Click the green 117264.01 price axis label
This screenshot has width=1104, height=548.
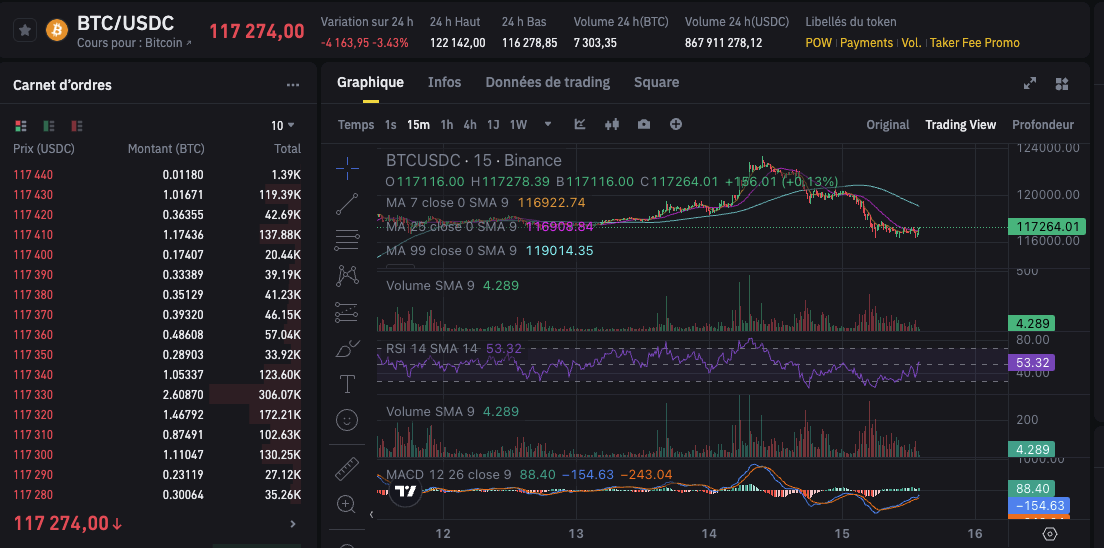click(x=1046, y=227)
